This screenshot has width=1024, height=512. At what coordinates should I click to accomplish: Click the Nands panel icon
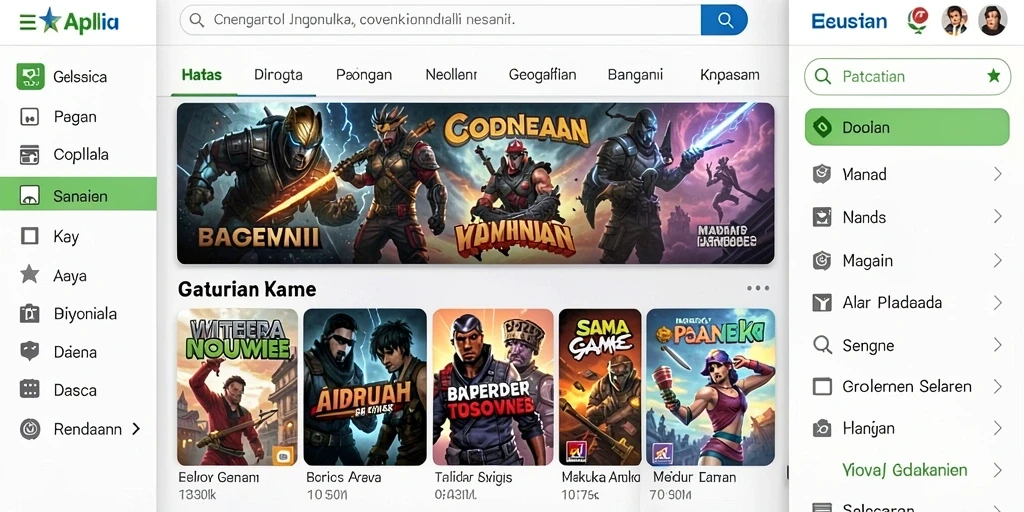point(822,216)
